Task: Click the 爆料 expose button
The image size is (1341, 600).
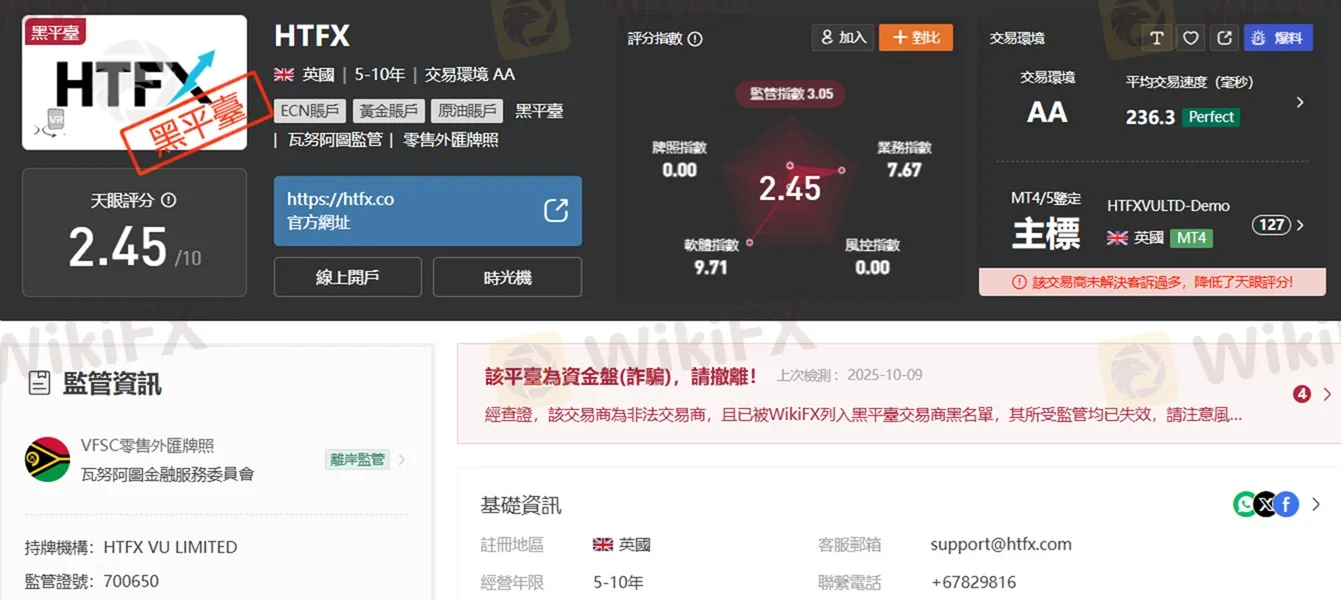Action: tap(1278, 38)
